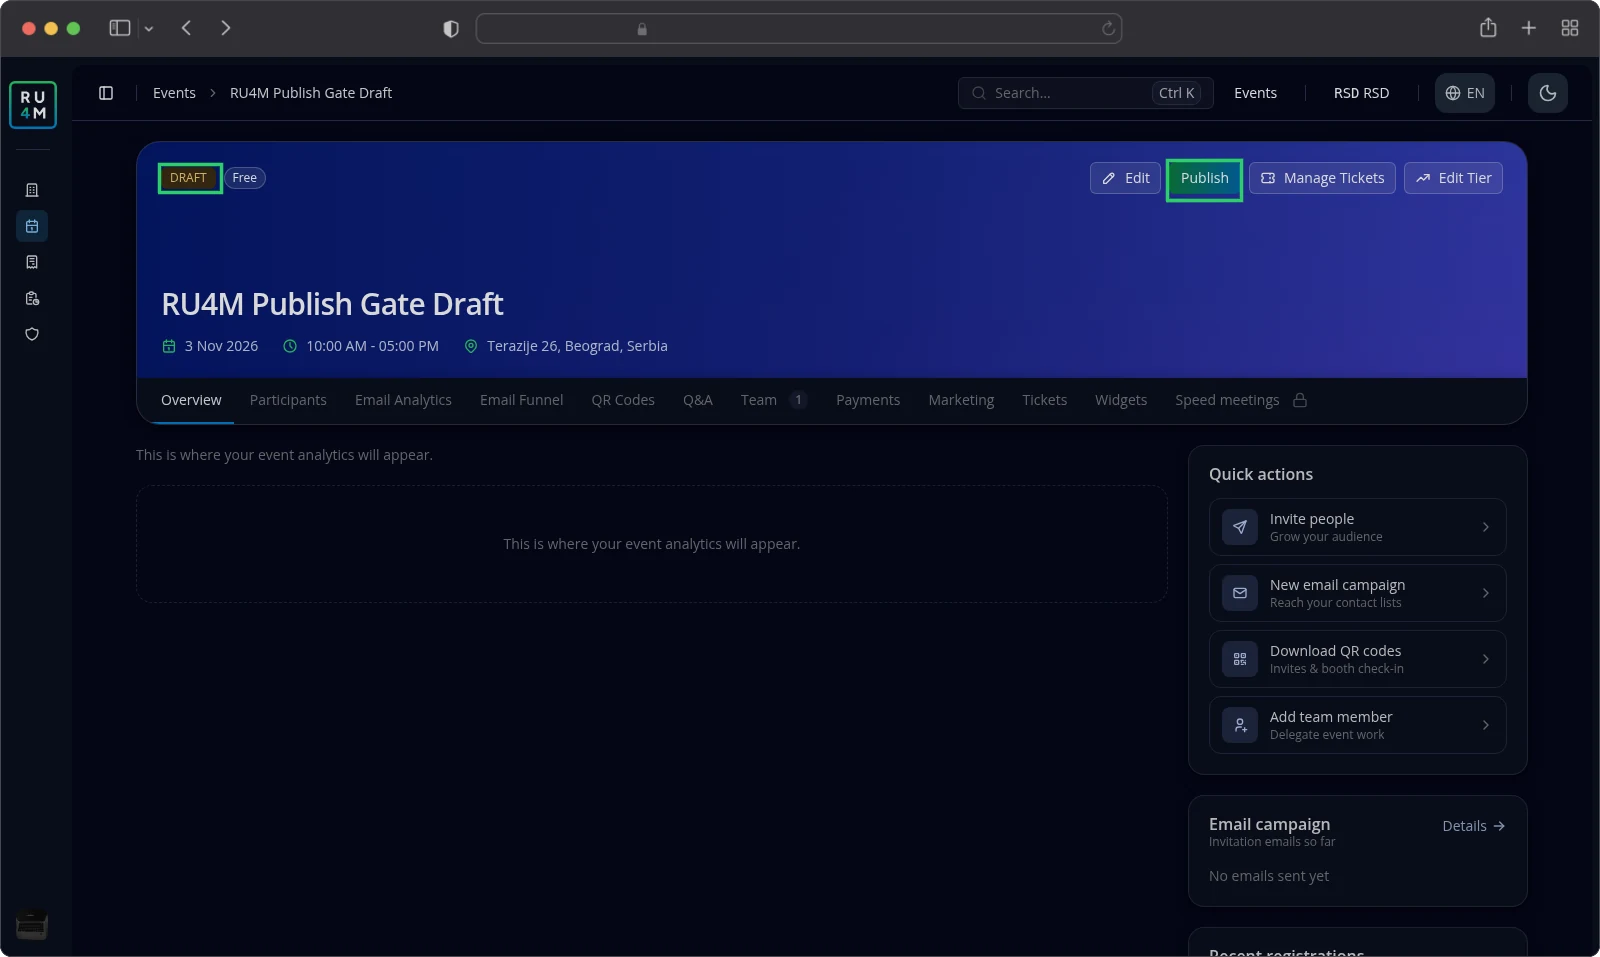Click the RU4M Publish Gate Draft breadcrumb
The width and height of the screenshot is (1600, 957).
click(311, 93)
